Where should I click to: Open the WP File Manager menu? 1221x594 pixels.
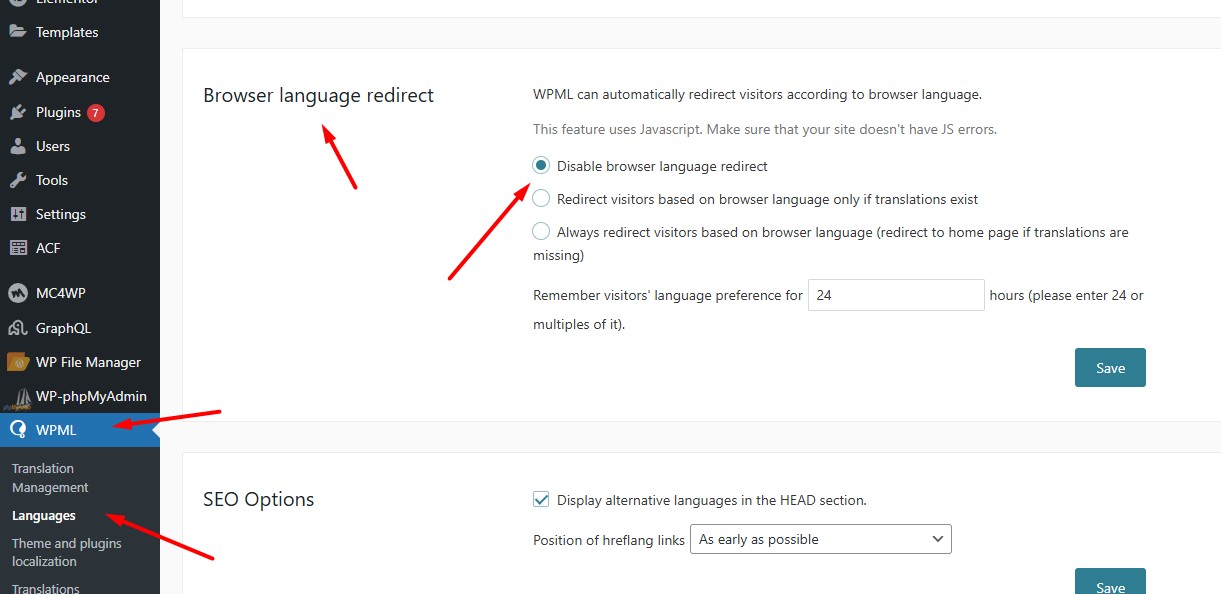pos(88,362)
